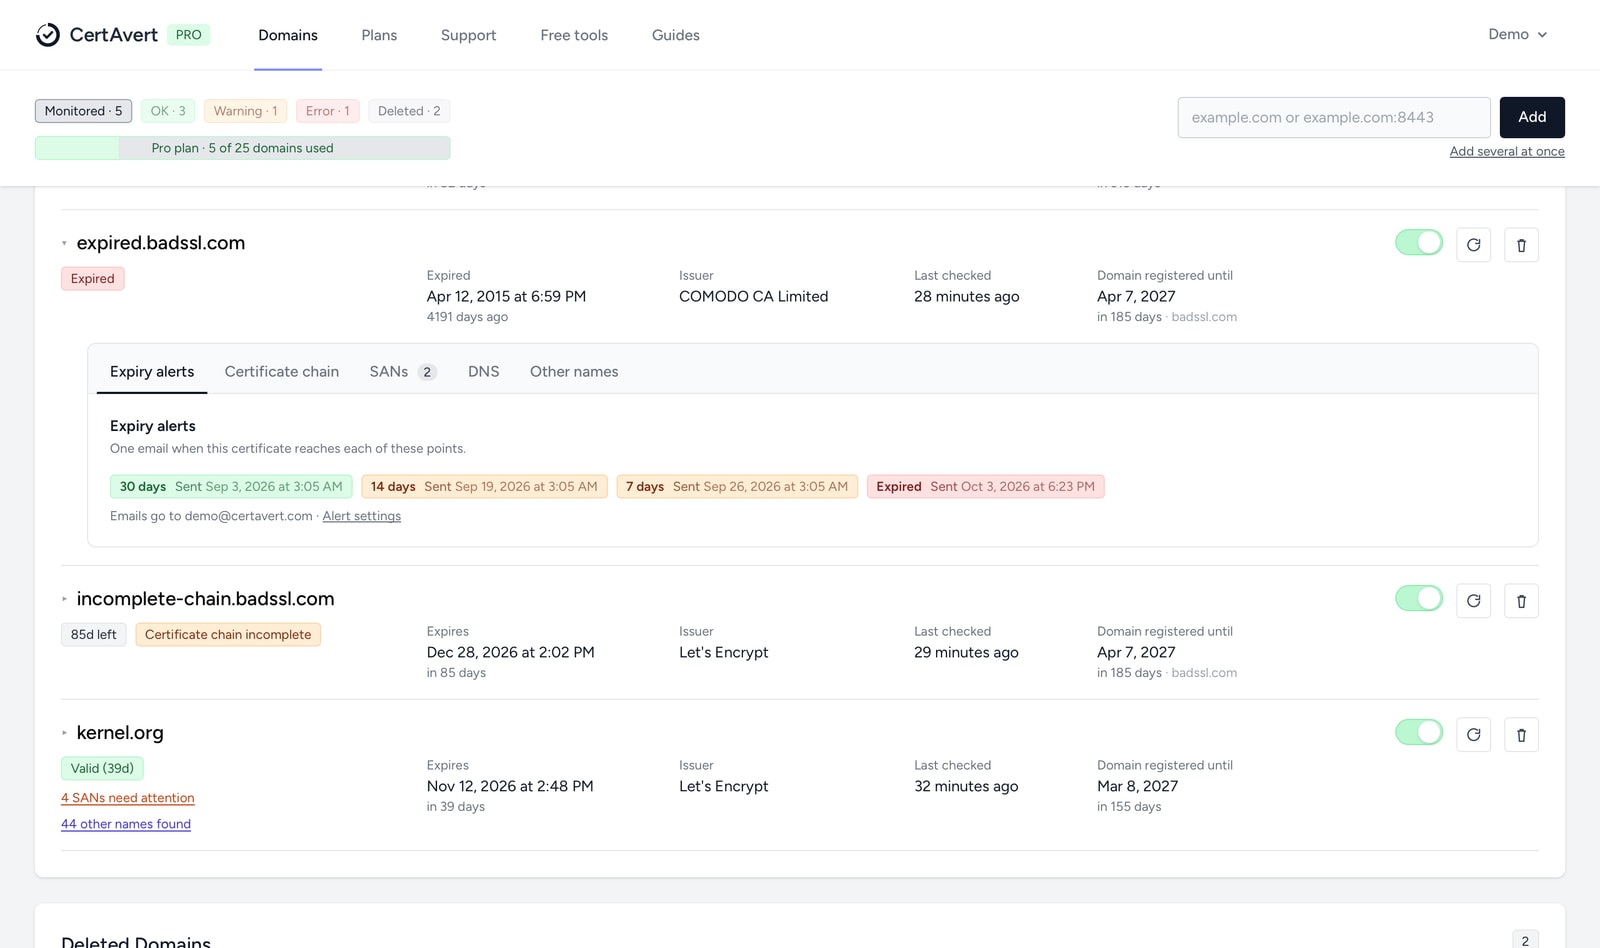Toggle monitoring off for expired.badssl.com
Viewport: 1600px width, 948px height.
[x=1419, y=242]
